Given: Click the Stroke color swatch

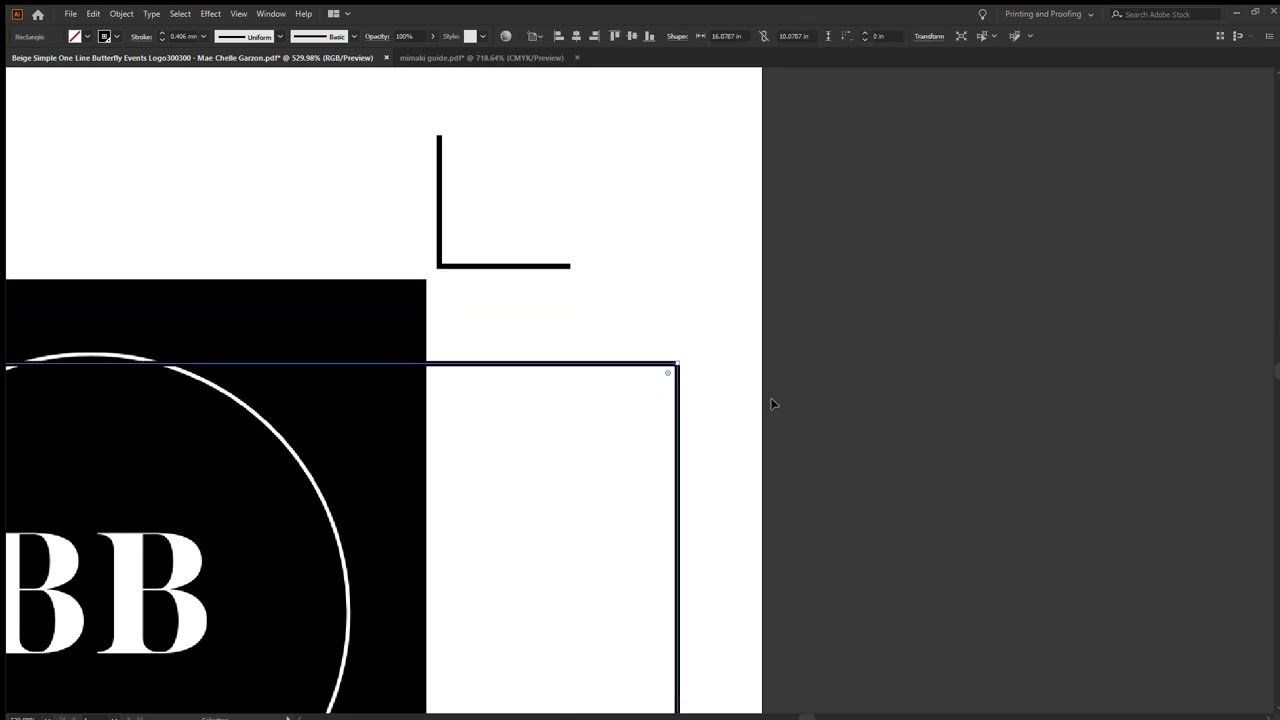Looking at the screenshot, I should coord(104,36).
